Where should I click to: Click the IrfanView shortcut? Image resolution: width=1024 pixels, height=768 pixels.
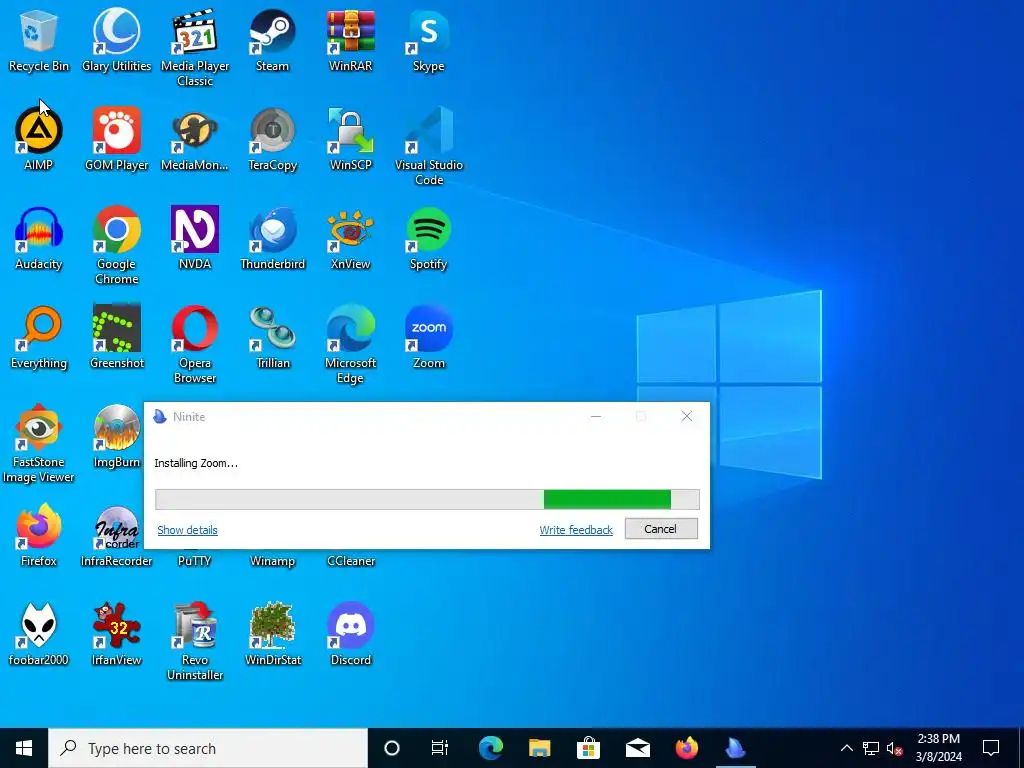[116, 634]
